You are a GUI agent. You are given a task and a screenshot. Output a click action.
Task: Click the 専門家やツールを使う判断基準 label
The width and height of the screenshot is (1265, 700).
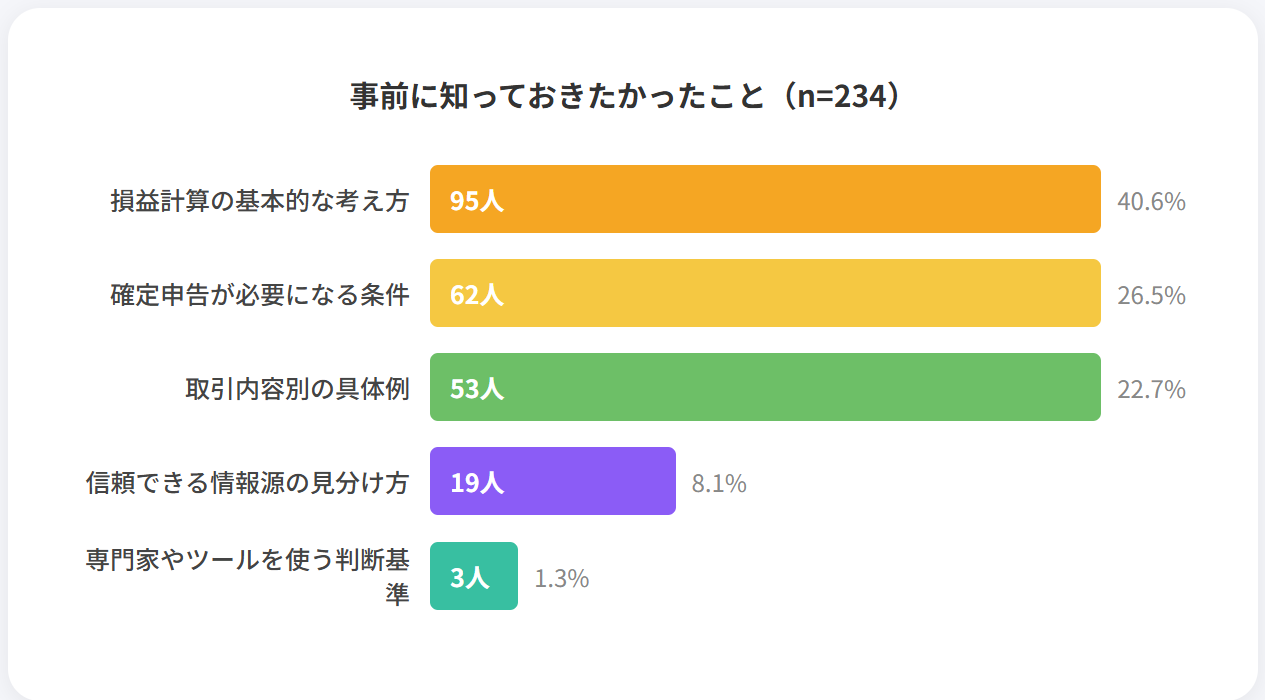(x=248, y=575)
